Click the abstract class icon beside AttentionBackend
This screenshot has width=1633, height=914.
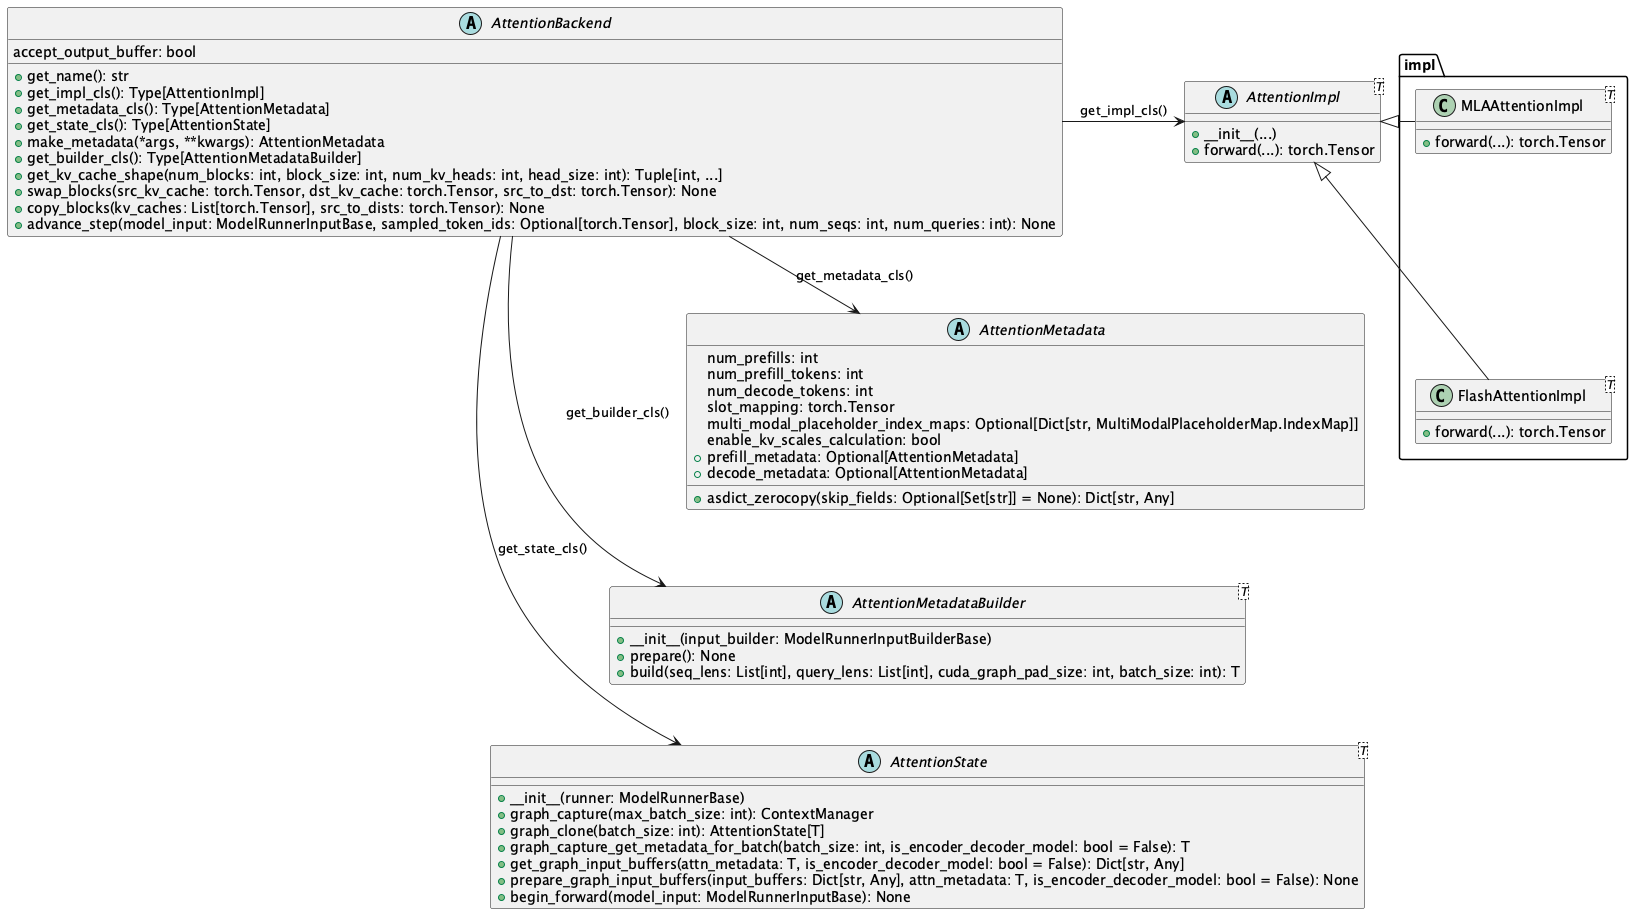(470, 24)
